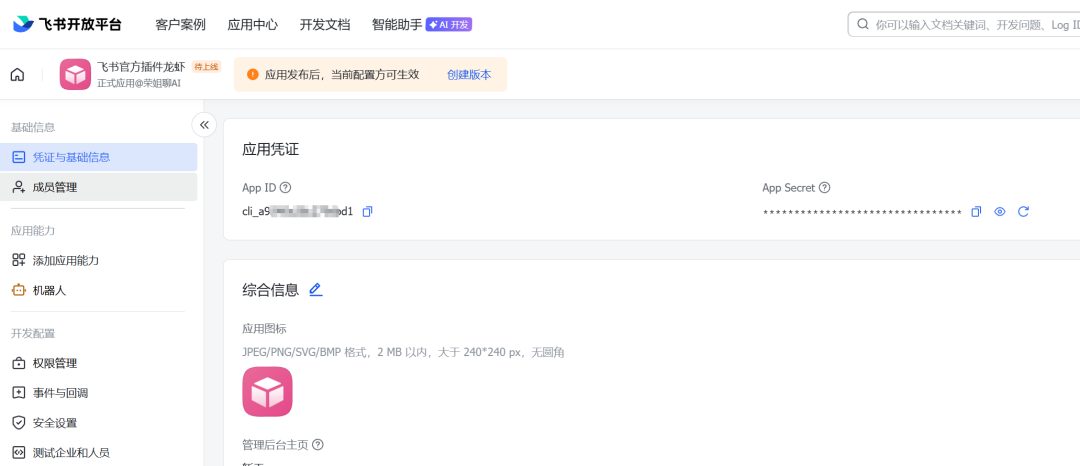Click 开发配置 sidebar group label

(x=33, y=334)
